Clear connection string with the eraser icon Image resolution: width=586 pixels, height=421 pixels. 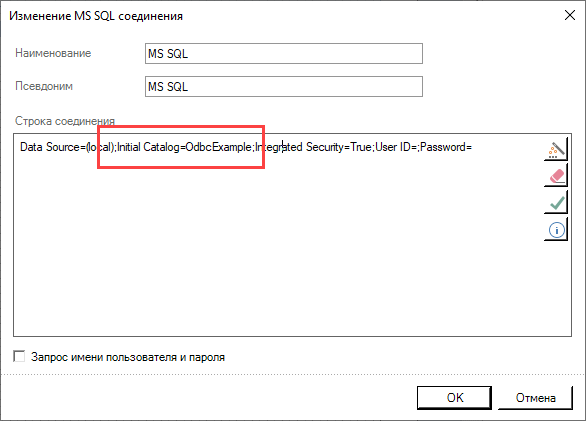pos(556,176)
